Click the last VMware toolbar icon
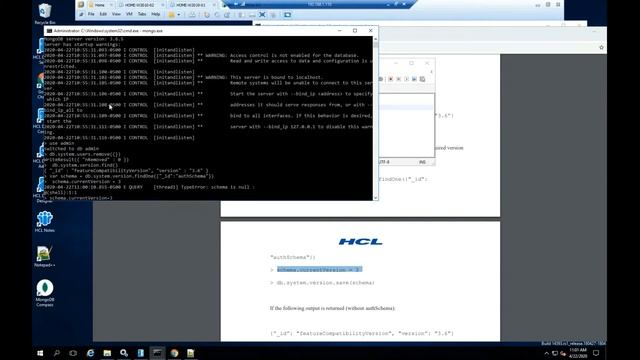Viewport: 640px width, 360px height. click(x=287, y=15)
